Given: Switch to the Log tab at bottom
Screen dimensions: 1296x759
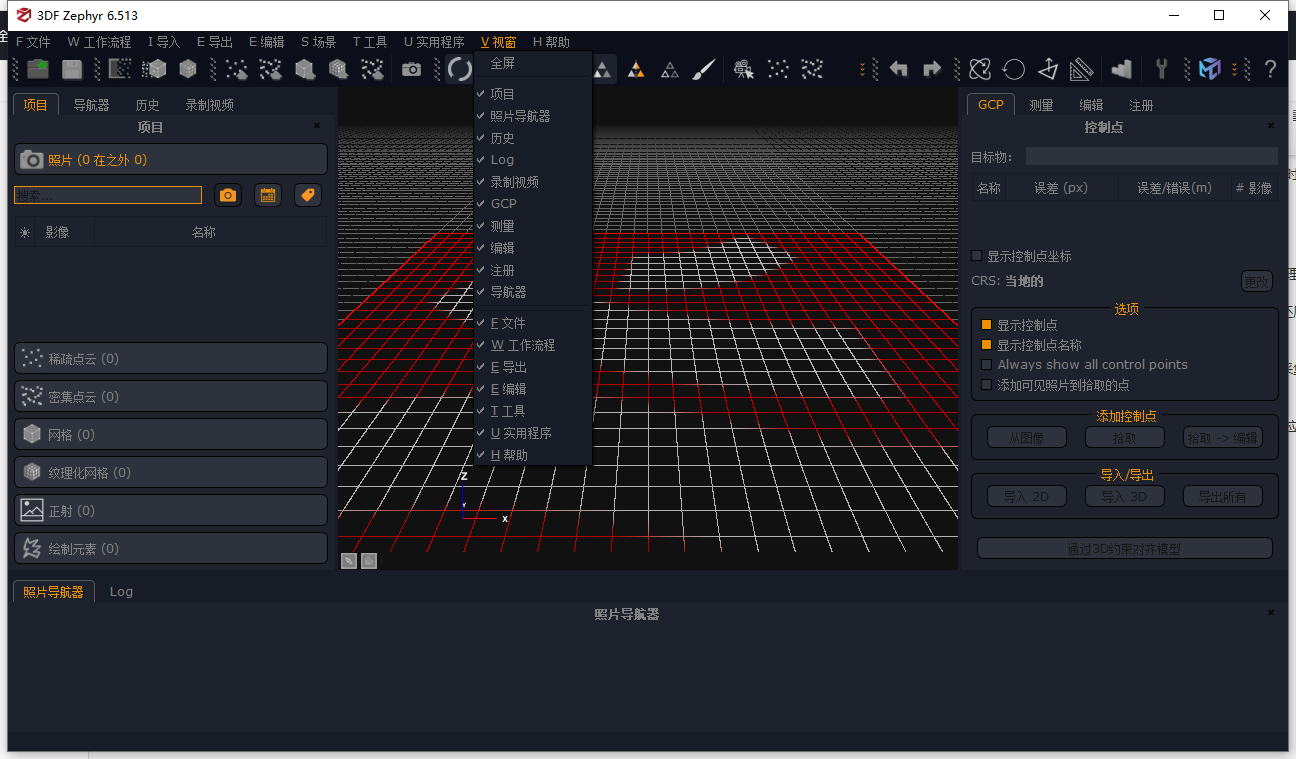Looking at the screenshot, I should click(x=121, y=592).
